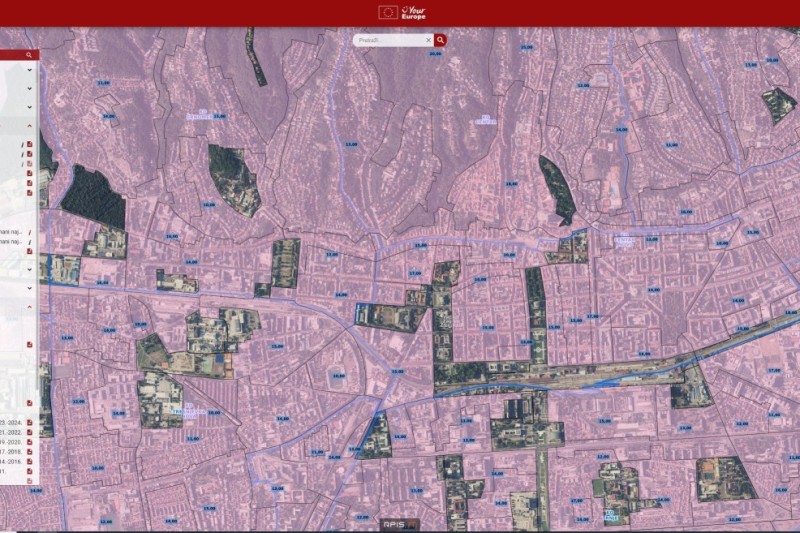Click the European Union flag emblem

388,12
